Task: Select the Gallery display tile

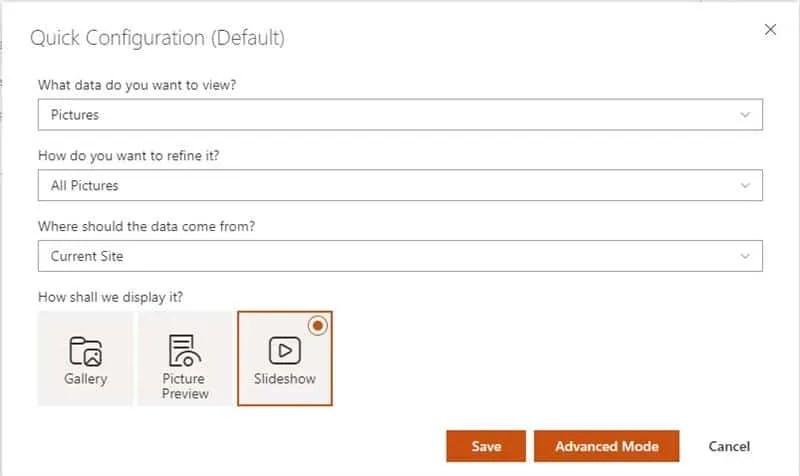Action: click(85, 358)
